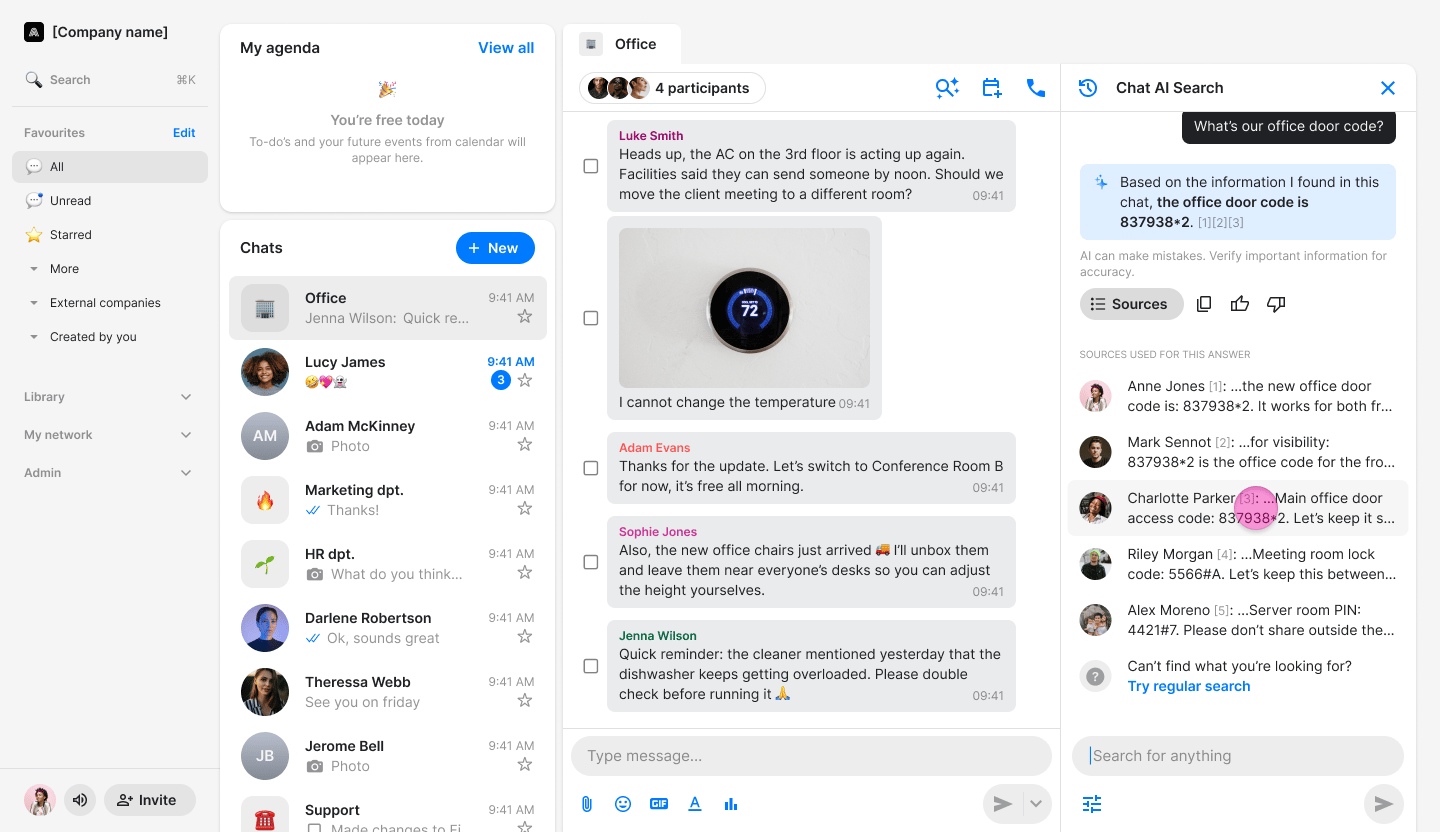Image resolution: width=1440 pixels, height=832 pixels.
Task: Give thumbs up to AI answer
Action: click(1240, 304)
